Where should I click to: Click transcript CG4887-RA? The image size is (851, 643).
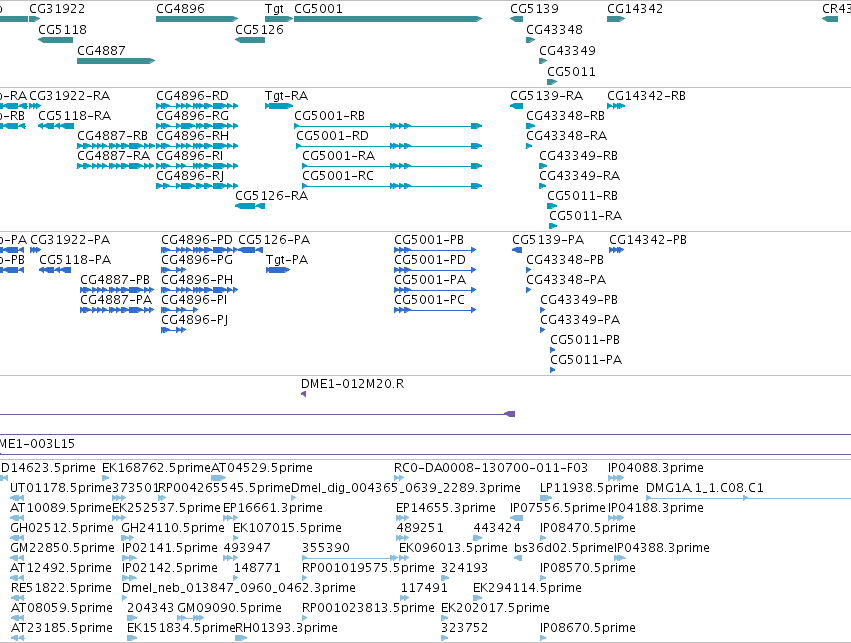click(x=113, y=156)
